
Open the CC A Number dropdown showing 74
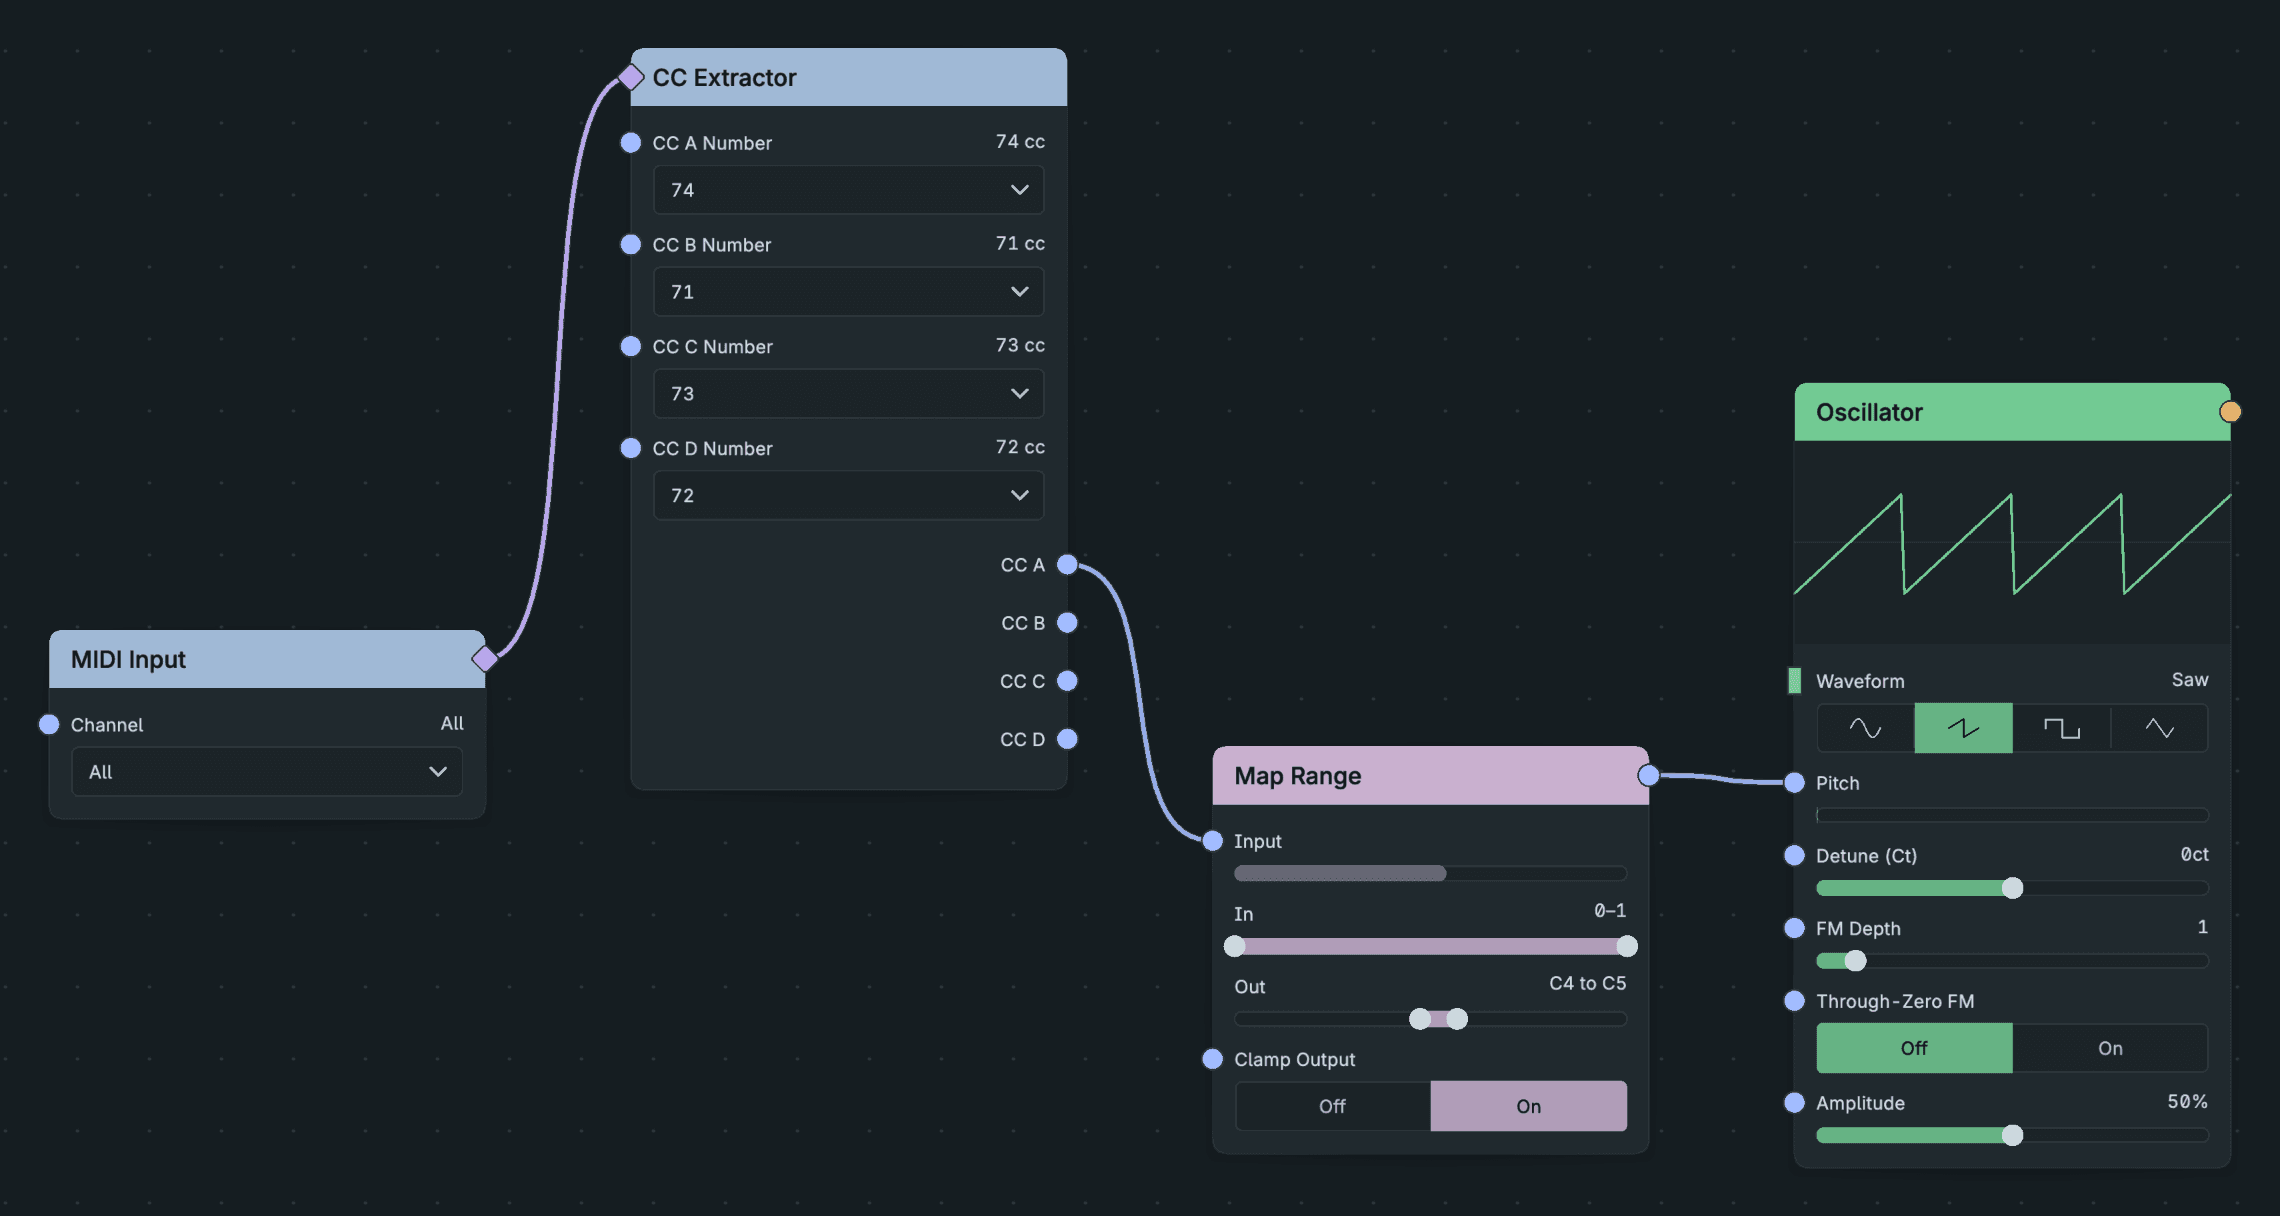pyautogui.click(x=848, y=190)
